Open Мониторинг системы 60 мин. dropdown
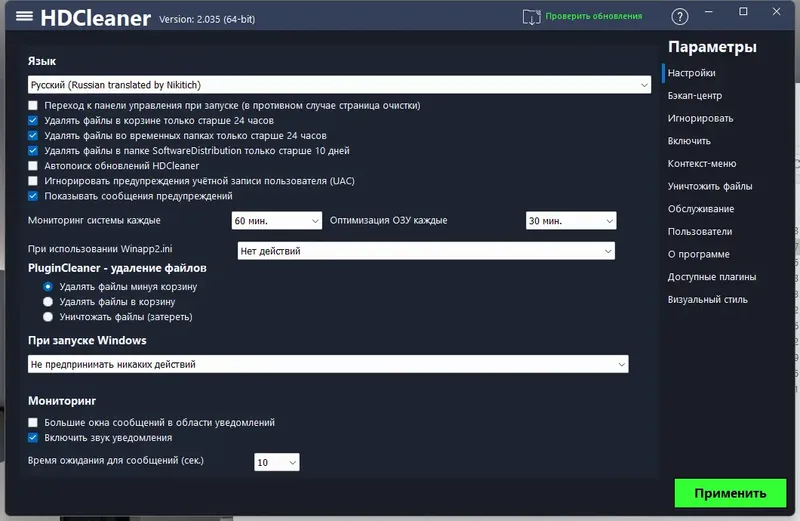 click(277, 220)
